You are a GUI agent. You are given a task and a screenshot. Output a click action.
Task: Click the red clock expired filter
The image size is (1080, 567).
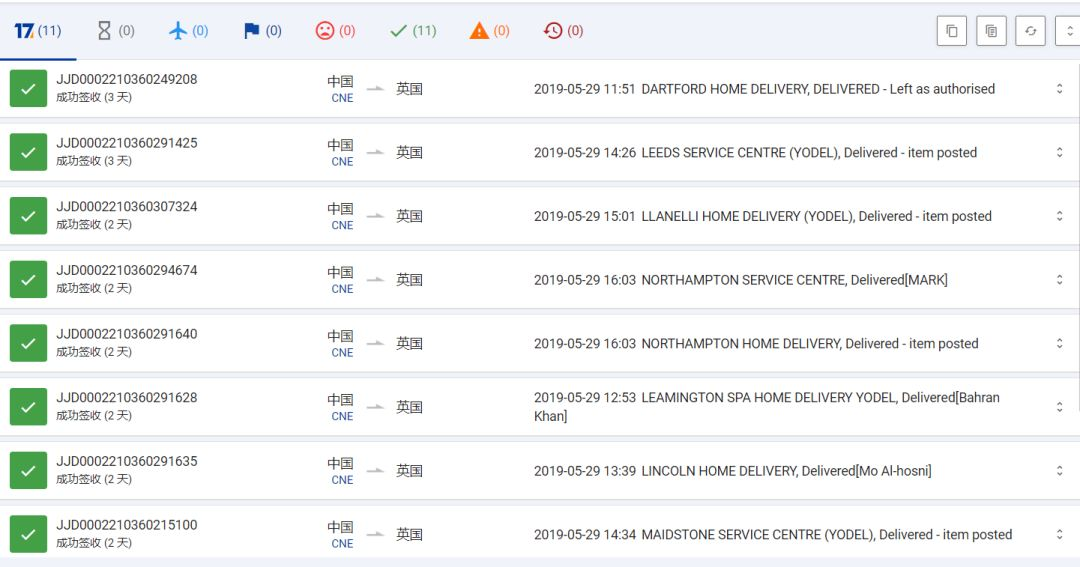(563, 31)
